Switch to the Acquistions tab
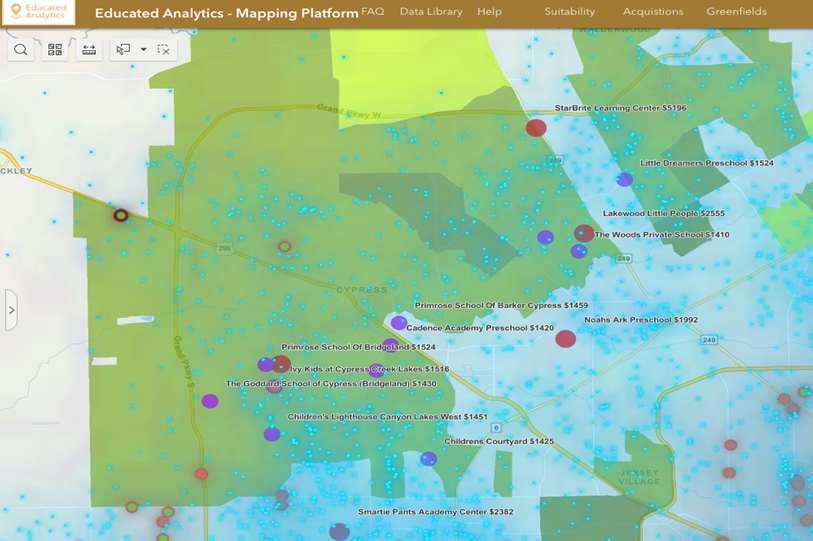Screen dimensions: 813x541 point(653,12)
